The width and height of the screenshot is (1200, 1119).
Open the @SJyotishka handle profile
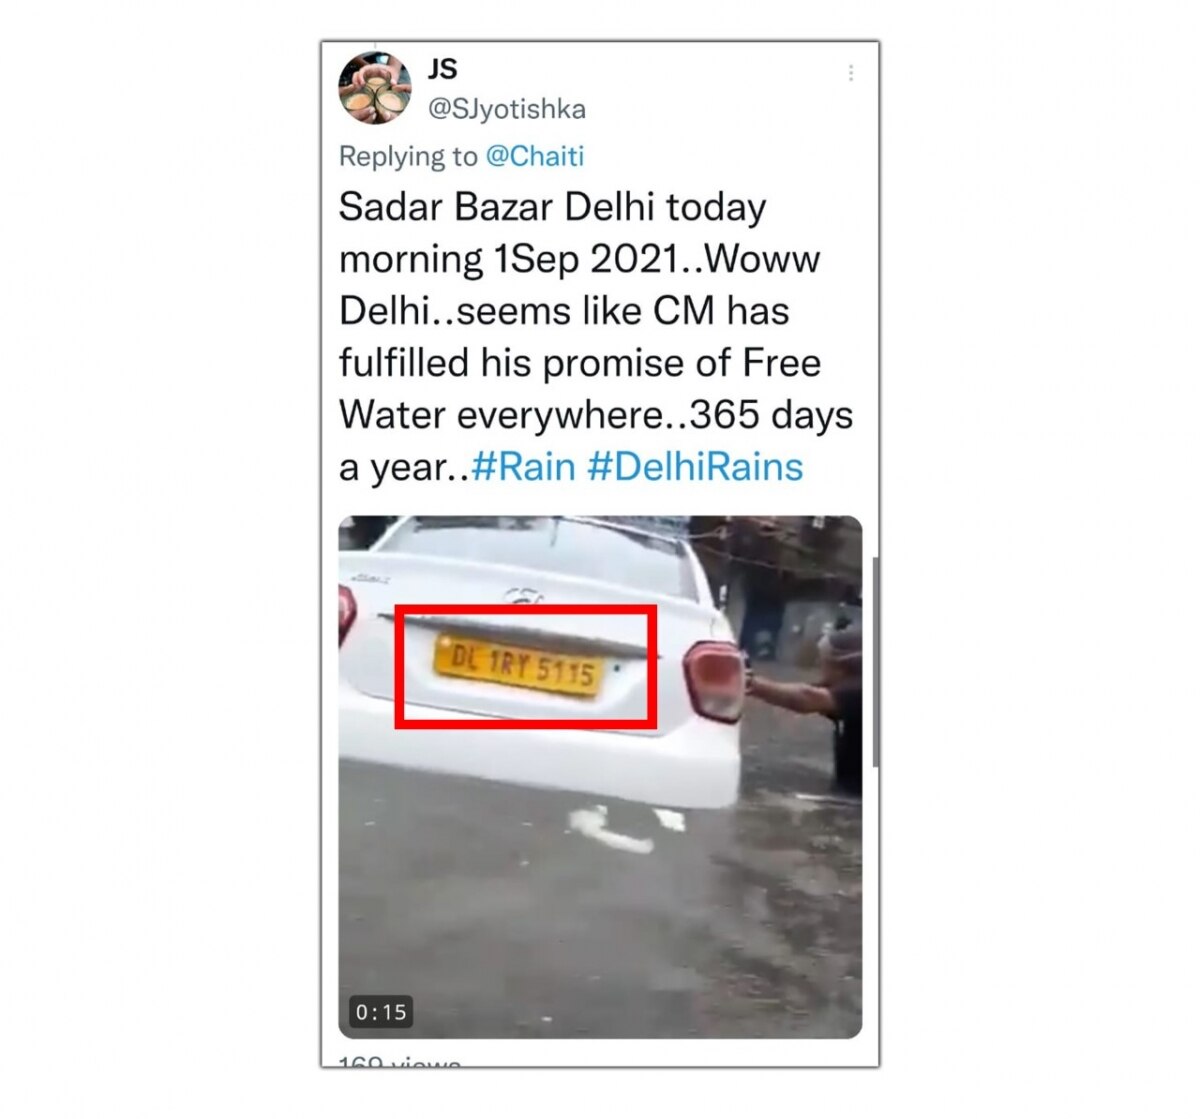(507, 109)
